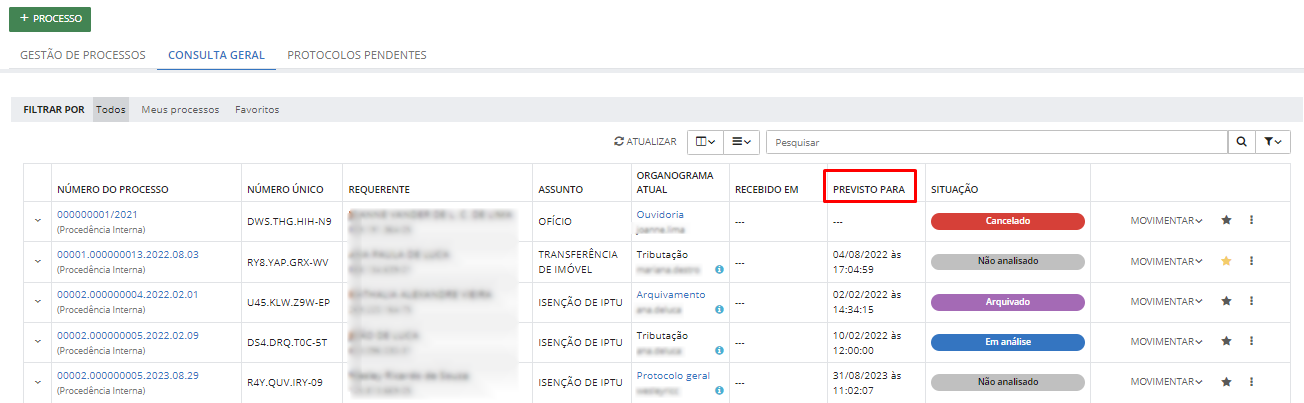1304x403 pixels.
Task: Filter by Meus processos
Action: click(180, 110)
